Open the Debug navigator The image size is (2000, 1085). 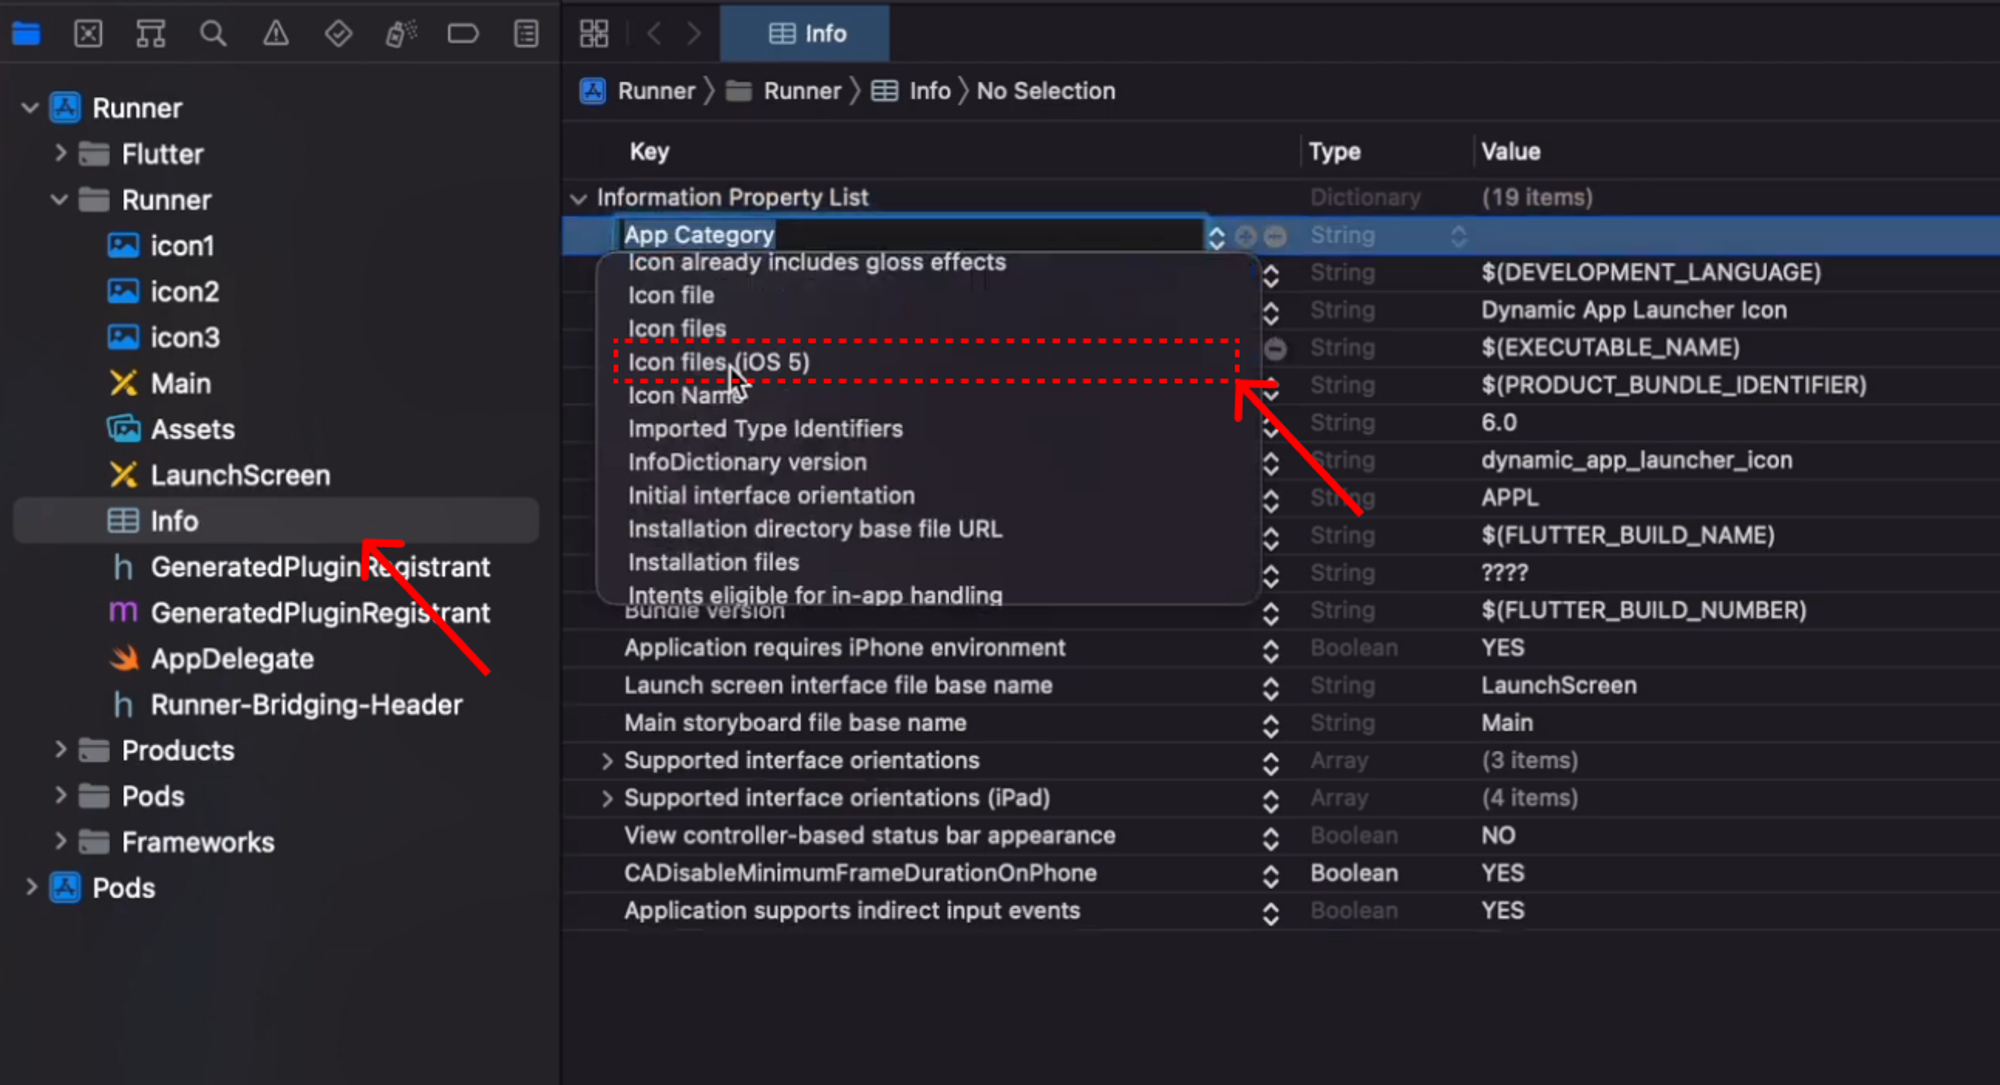click(x=401, y=34)
